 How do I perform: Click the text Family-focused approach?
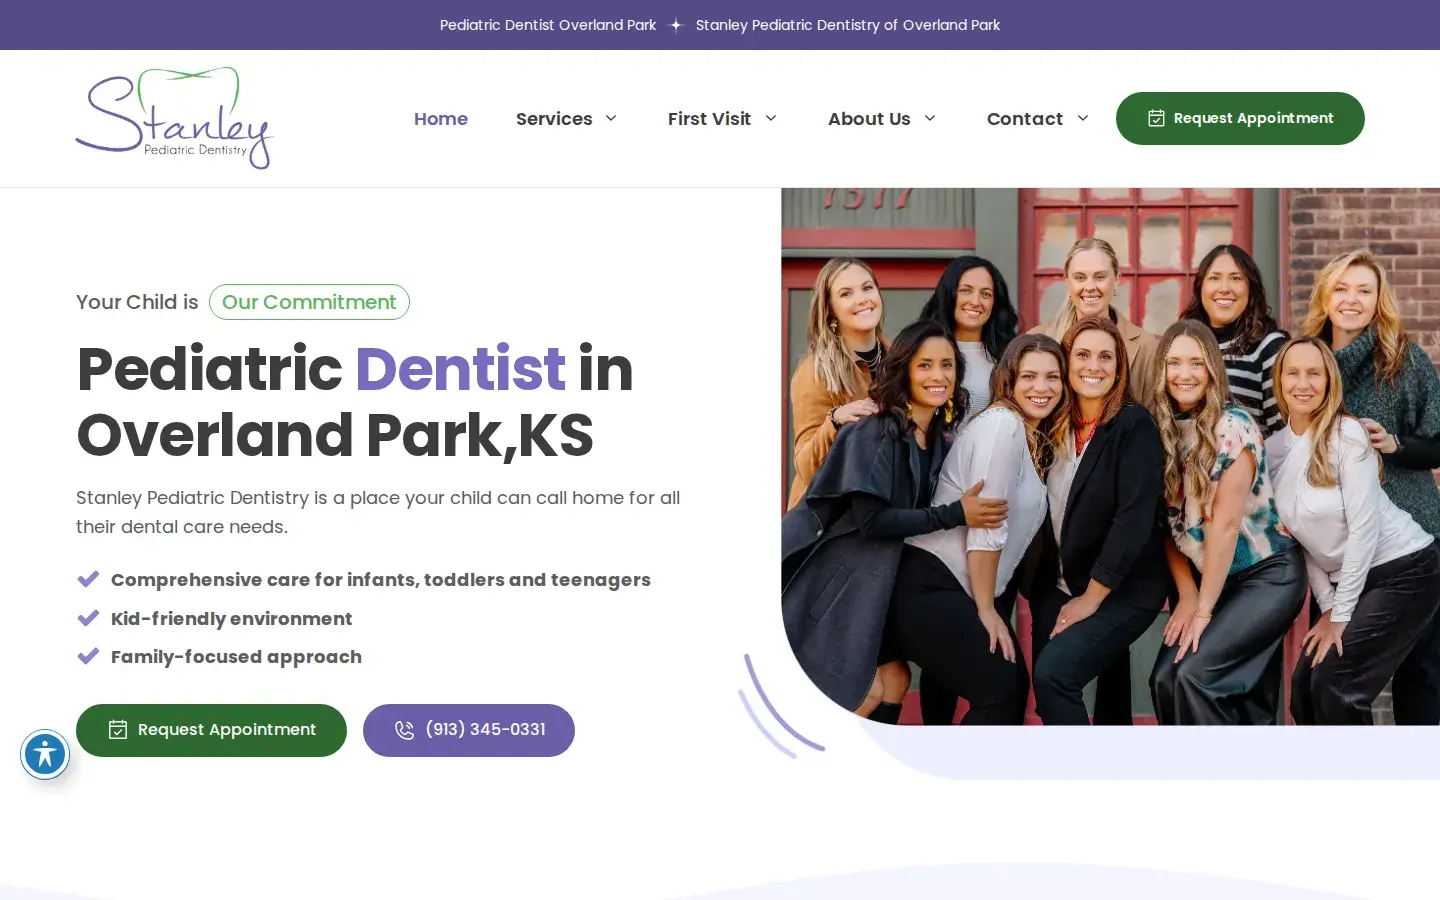pyautogui.click(x=236, y=657)
